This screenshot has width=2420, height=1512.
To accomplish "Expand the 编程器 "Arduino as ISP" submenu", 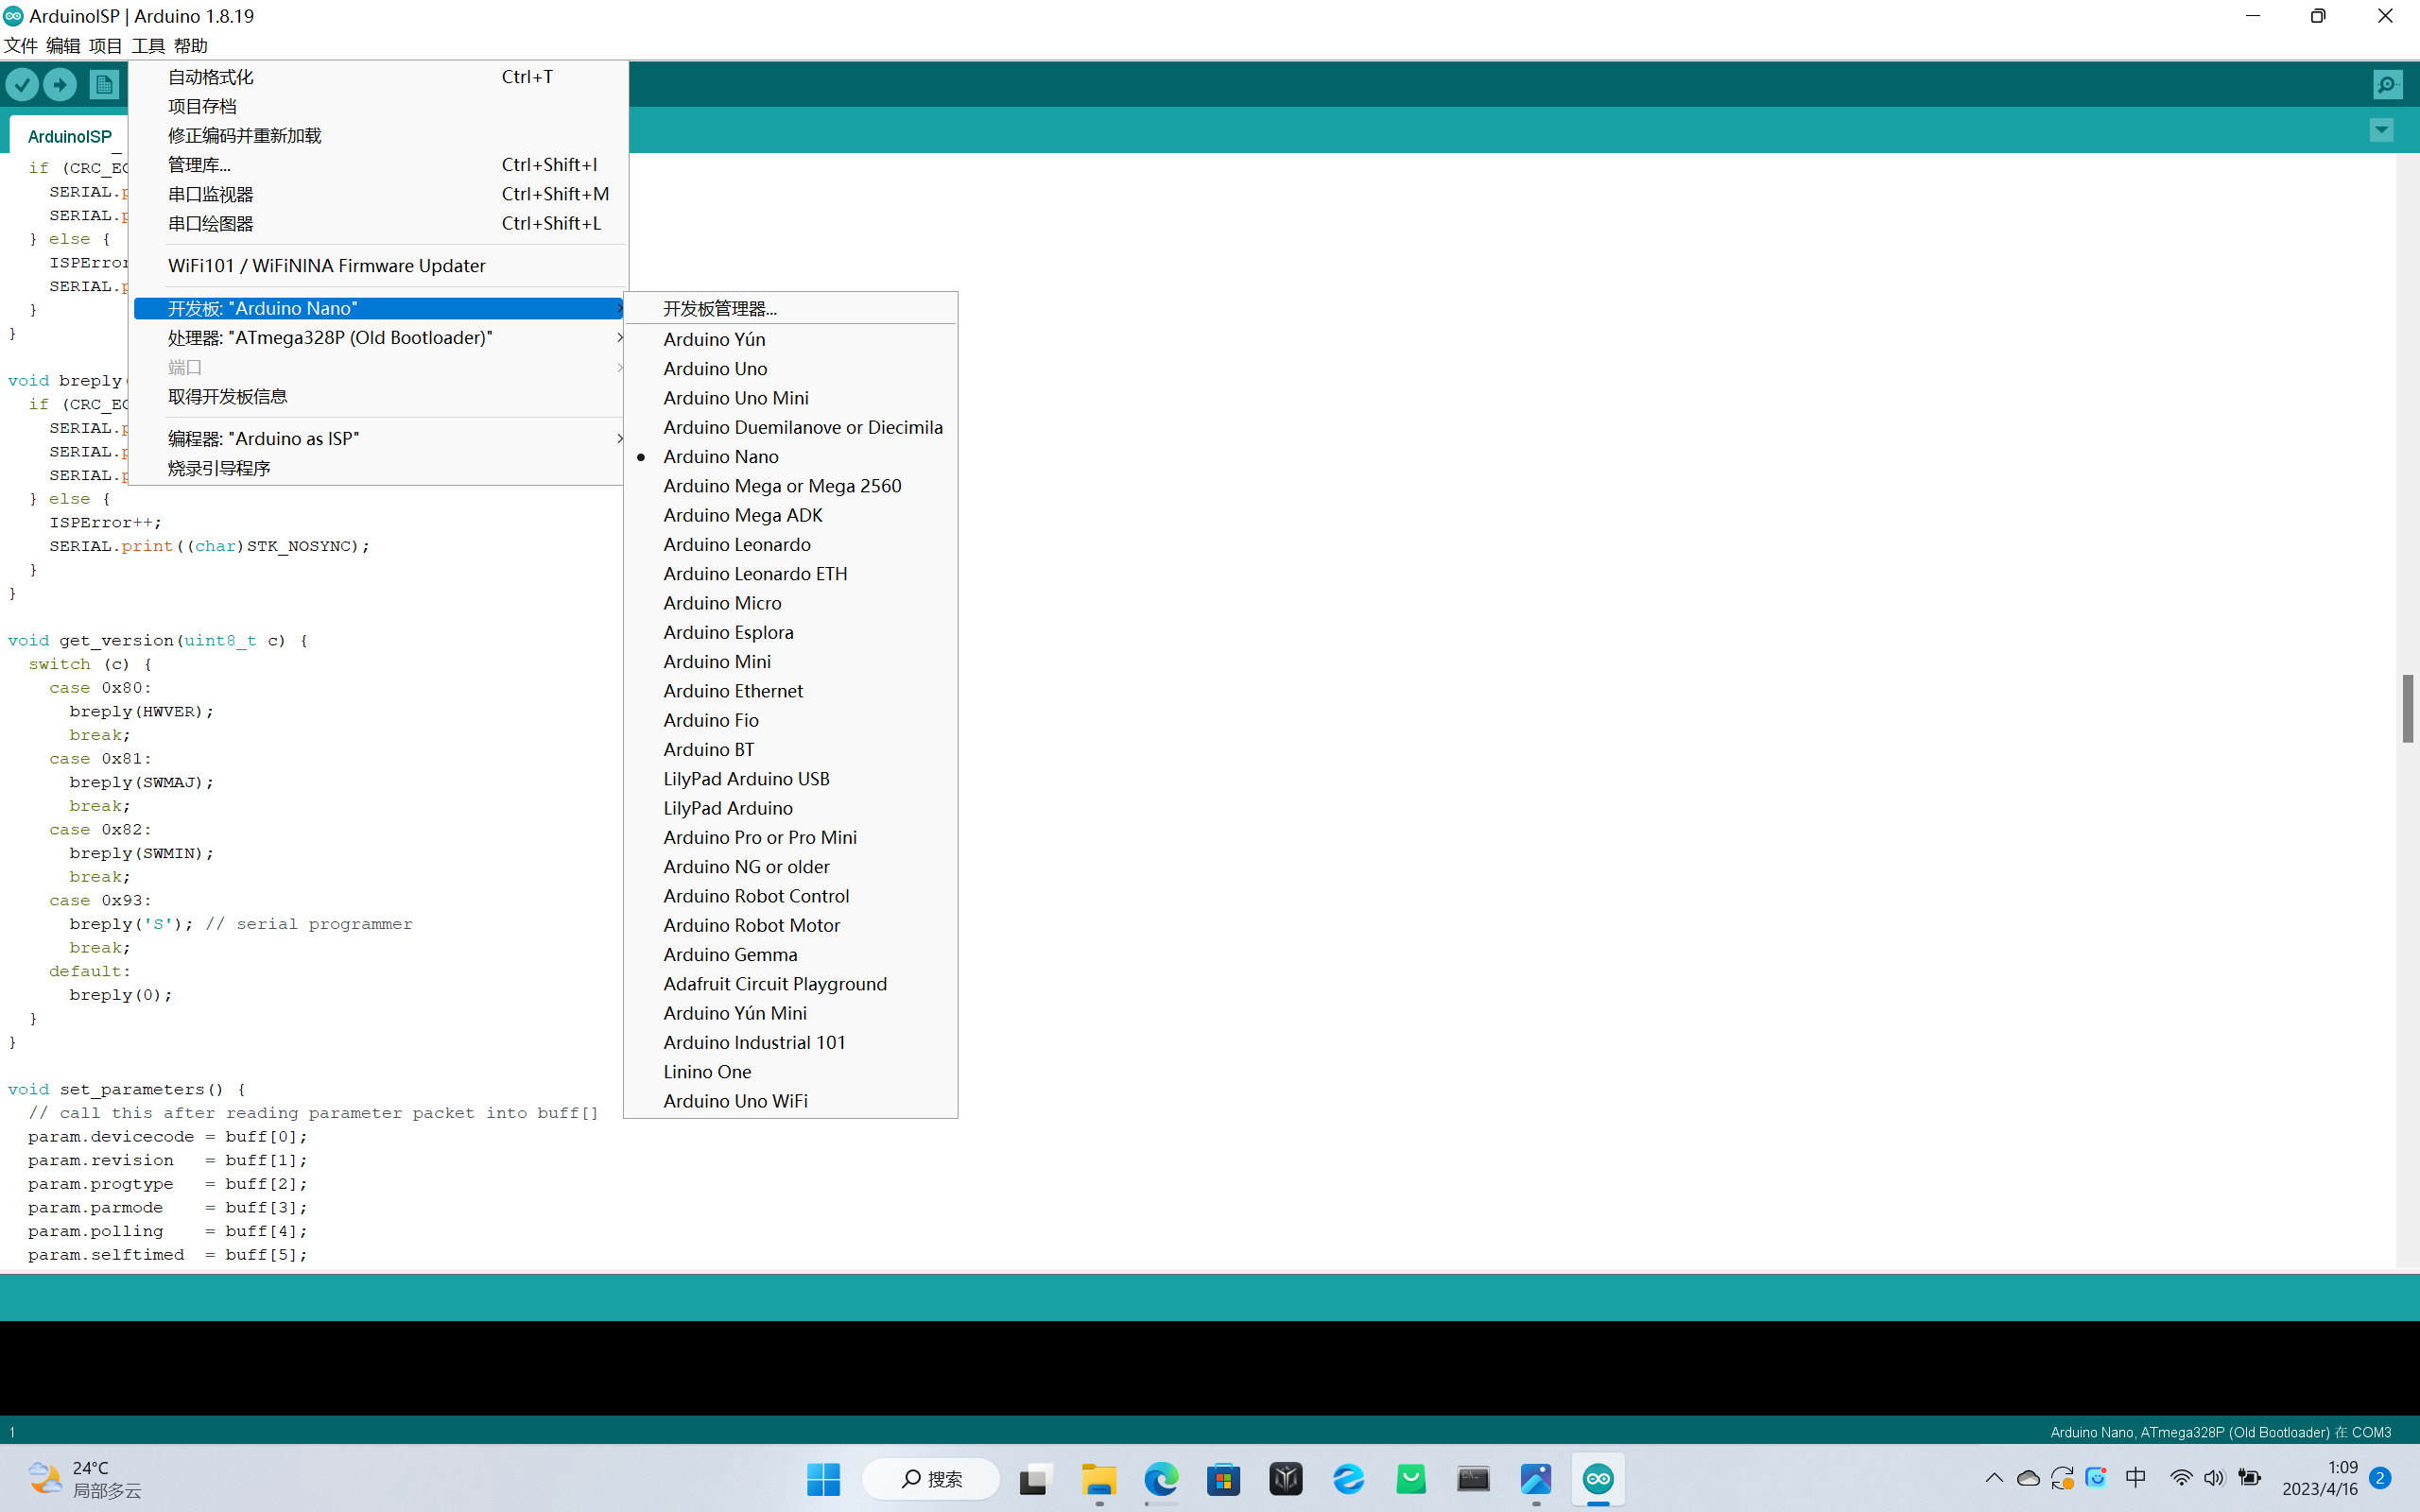I will (x=380, y=439).
